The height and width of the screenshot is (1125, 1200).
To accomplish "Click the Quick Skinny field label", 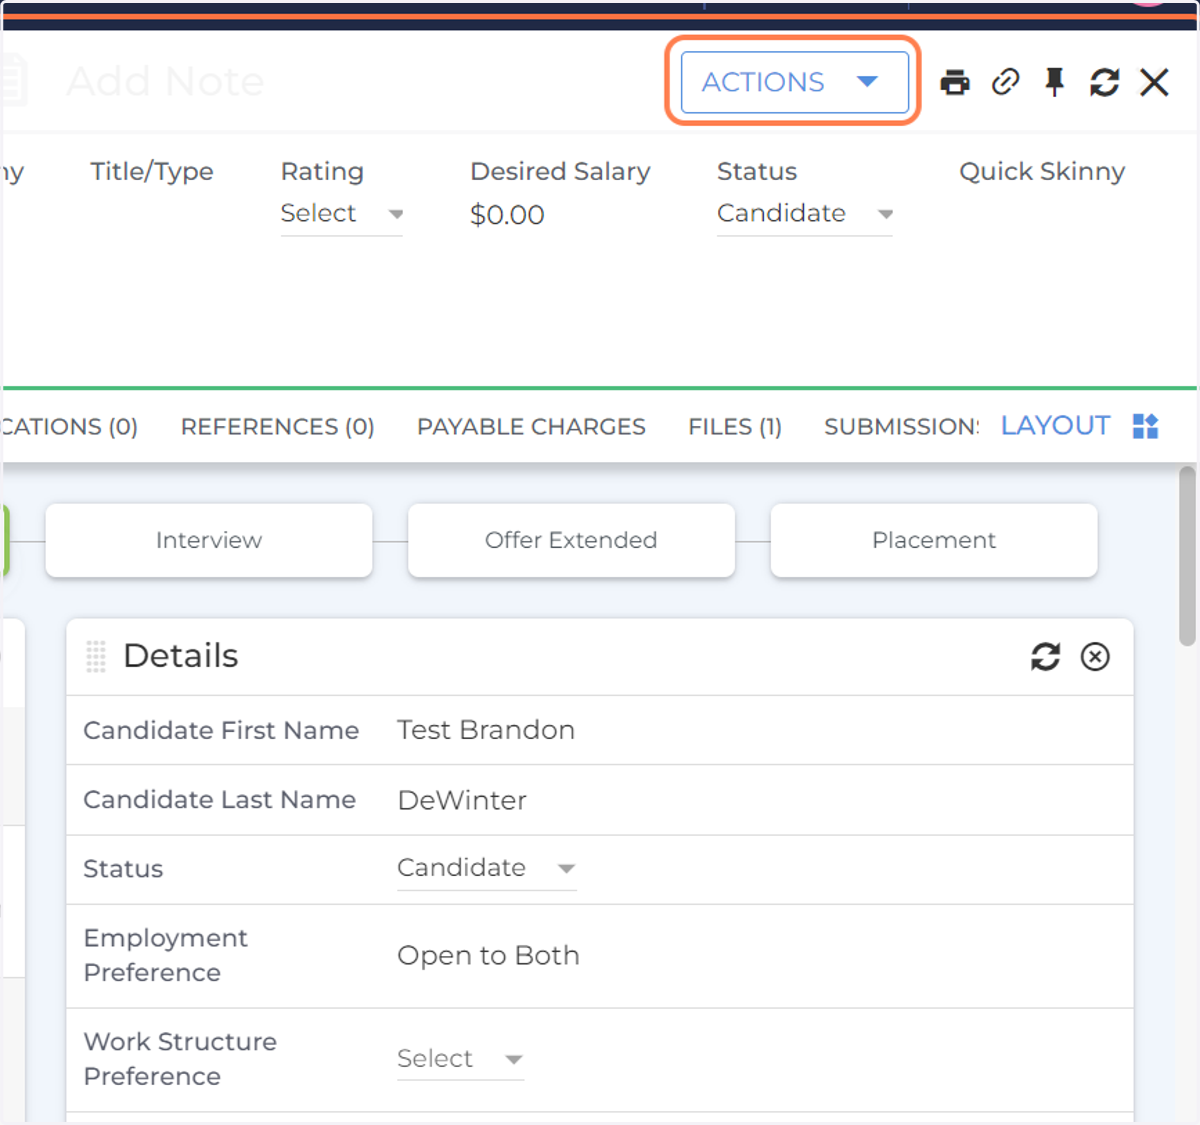I will [1042, 172].
